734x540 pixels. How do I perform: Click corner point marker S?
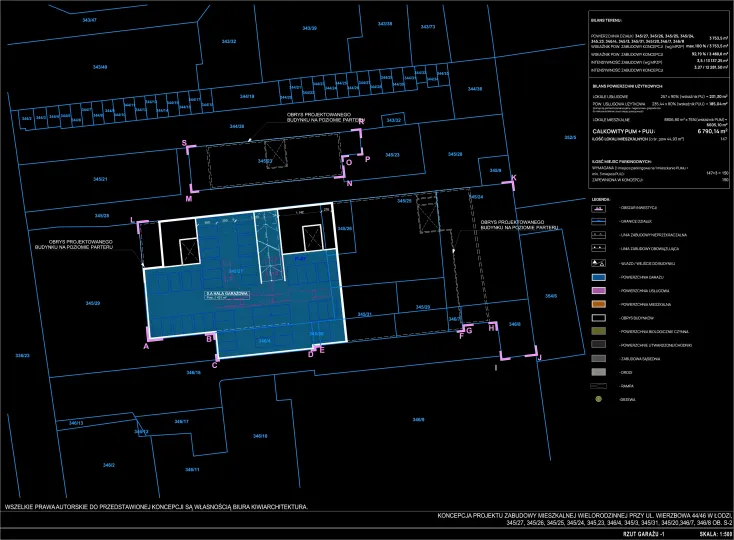tap(184, 144)
